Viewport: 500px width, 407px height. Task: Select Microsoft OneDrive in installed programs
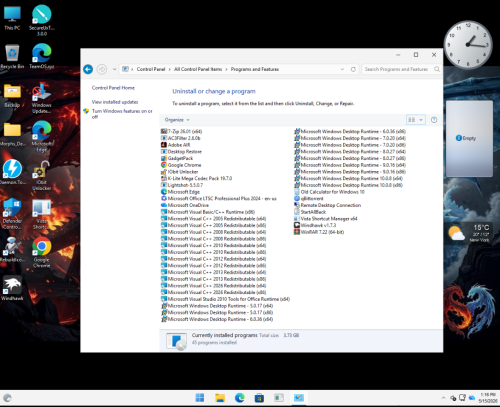pos(185,205)
